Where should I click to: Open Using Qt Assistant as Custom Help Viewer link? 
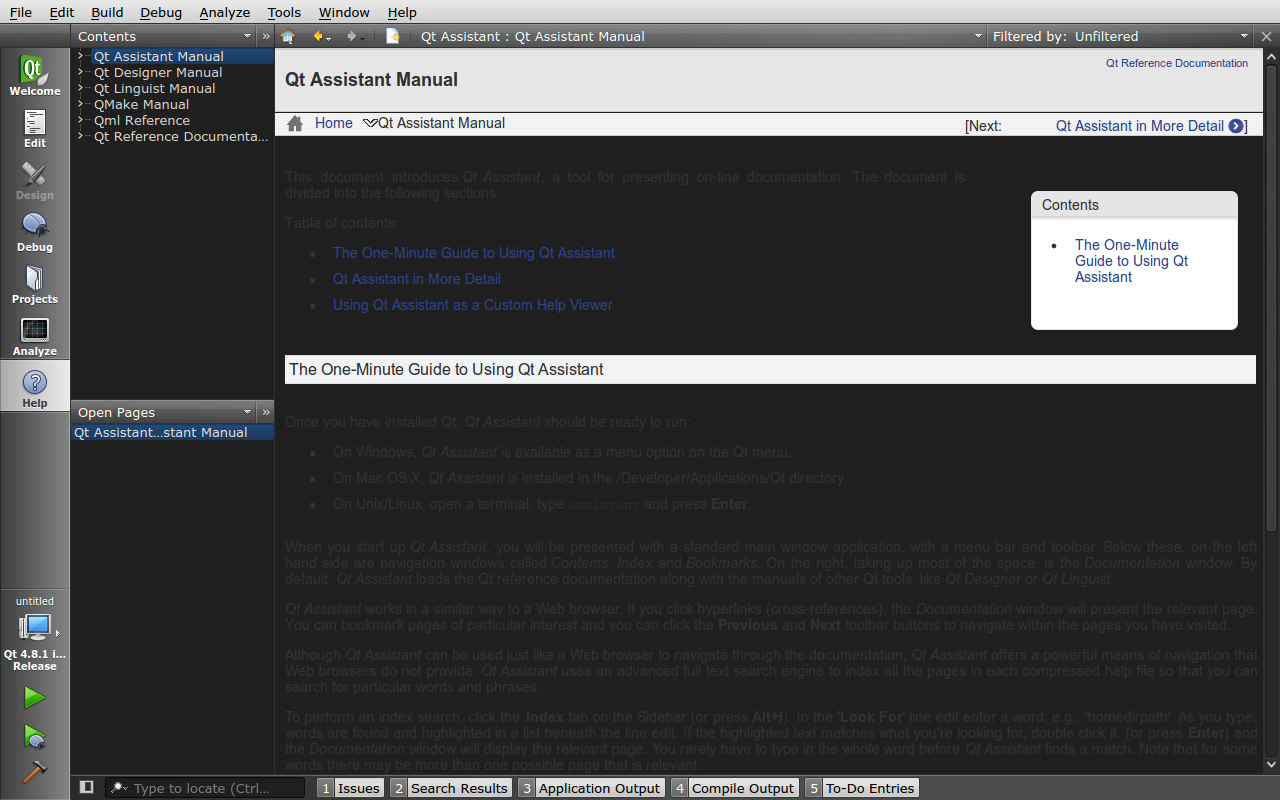tap(472, 305)
